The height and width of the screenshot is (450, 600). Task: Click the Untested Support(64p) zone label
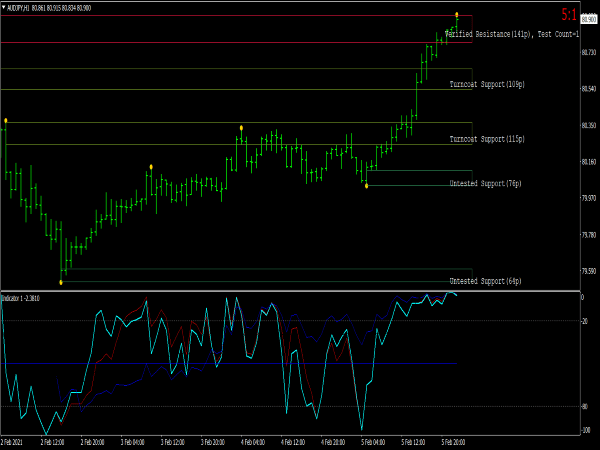click(485, 281)
